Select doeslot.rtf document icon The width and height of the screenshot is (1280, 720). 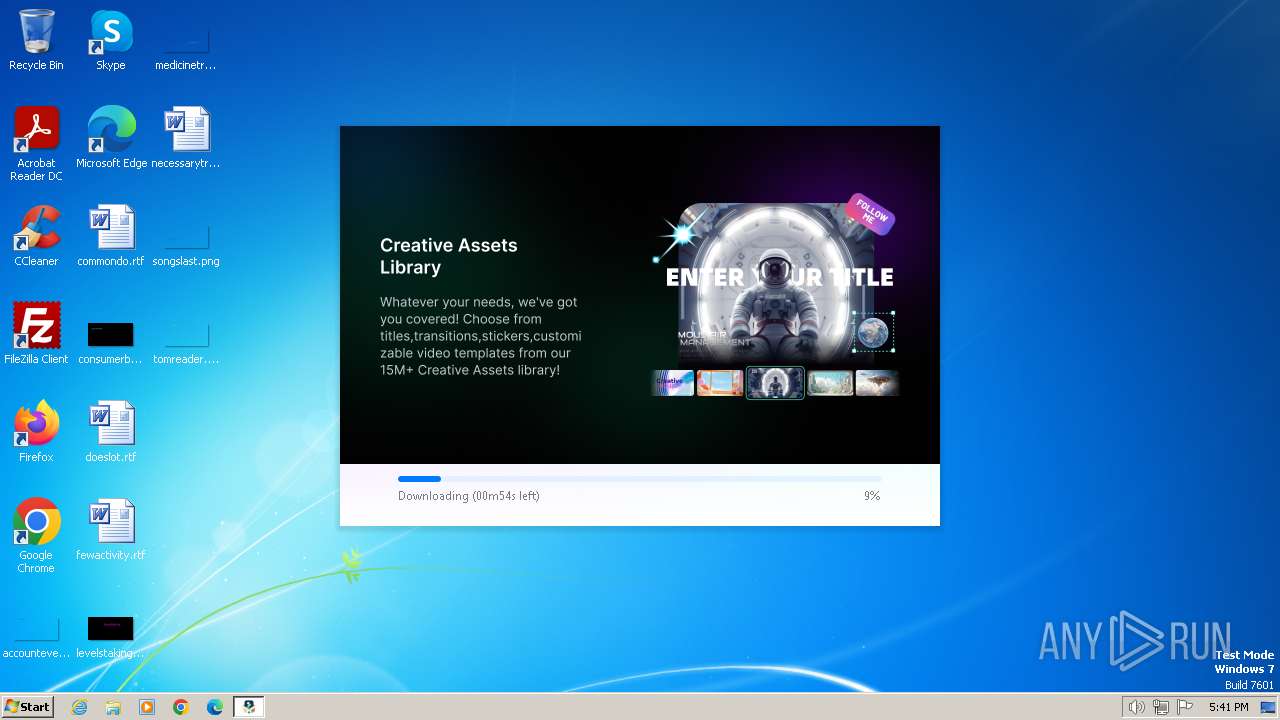point(111,432)
